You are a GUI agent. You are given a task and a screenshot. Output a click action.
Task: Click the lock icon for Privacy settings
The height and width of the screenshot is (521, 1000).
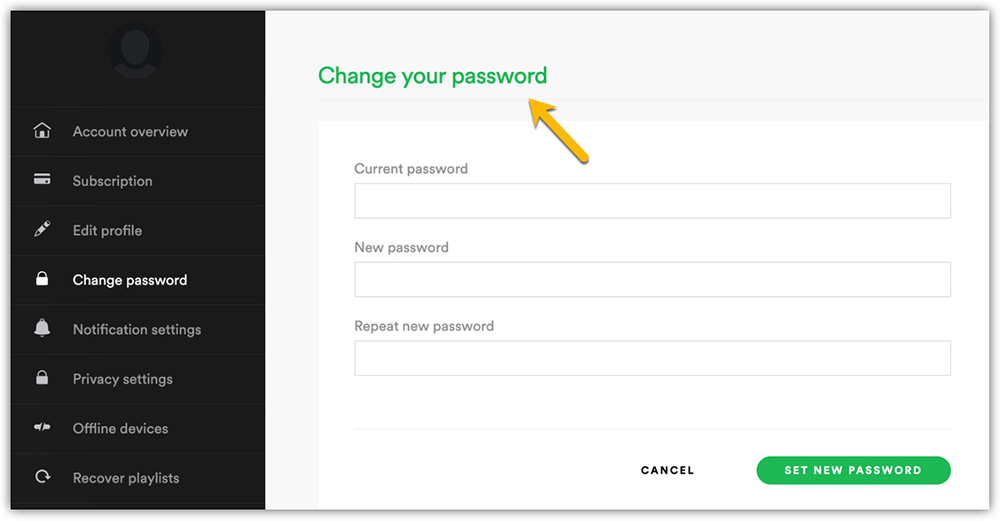[x=42, y=378]
